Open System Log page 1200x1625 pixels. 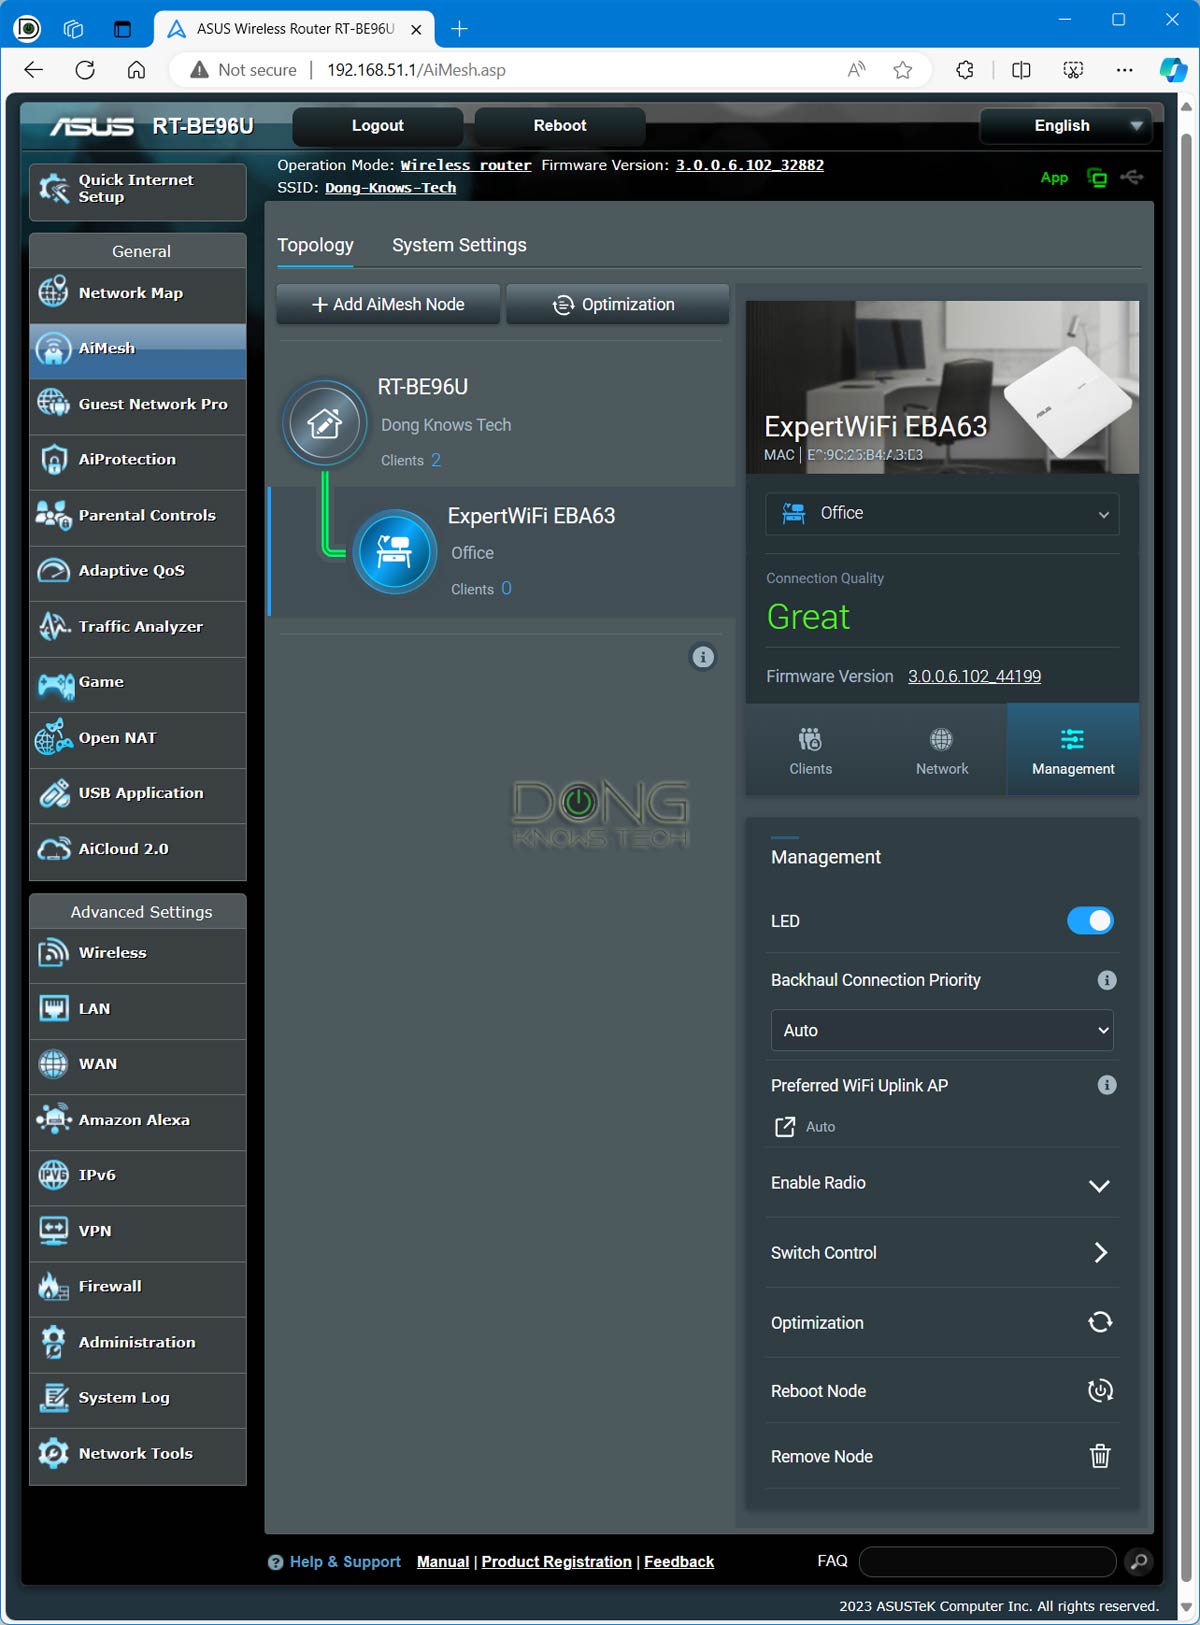[x=138, y=1398]
